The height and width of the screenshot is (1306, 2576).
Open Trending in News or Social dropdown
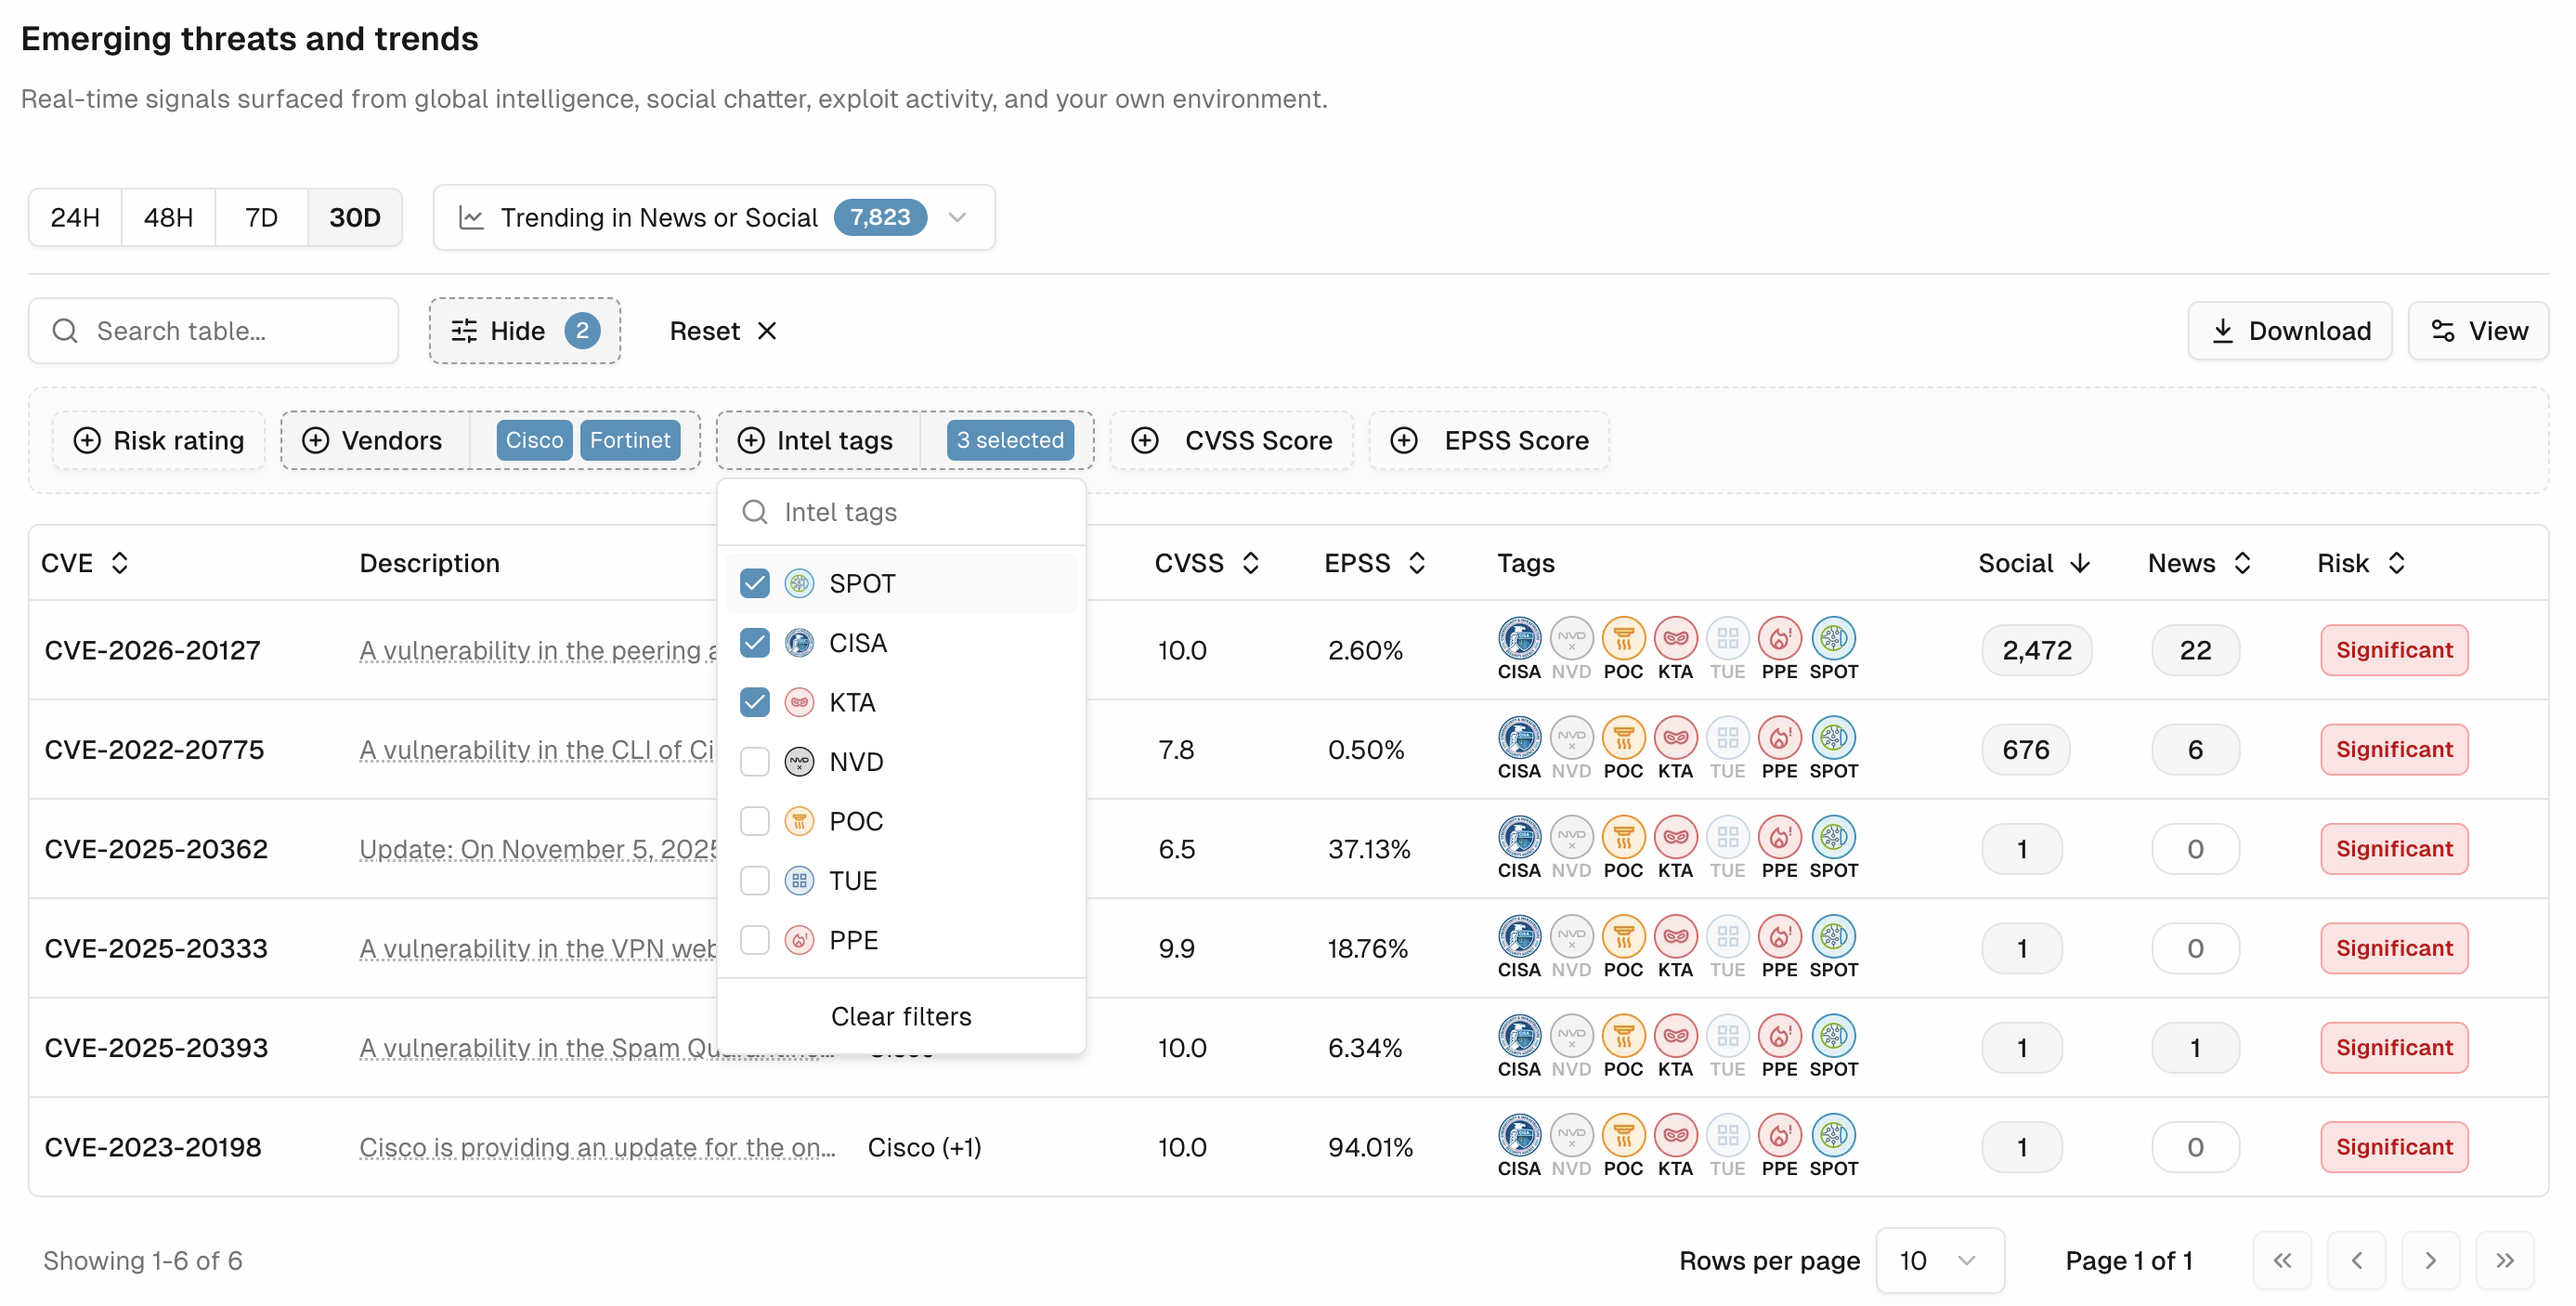[714, 217]
